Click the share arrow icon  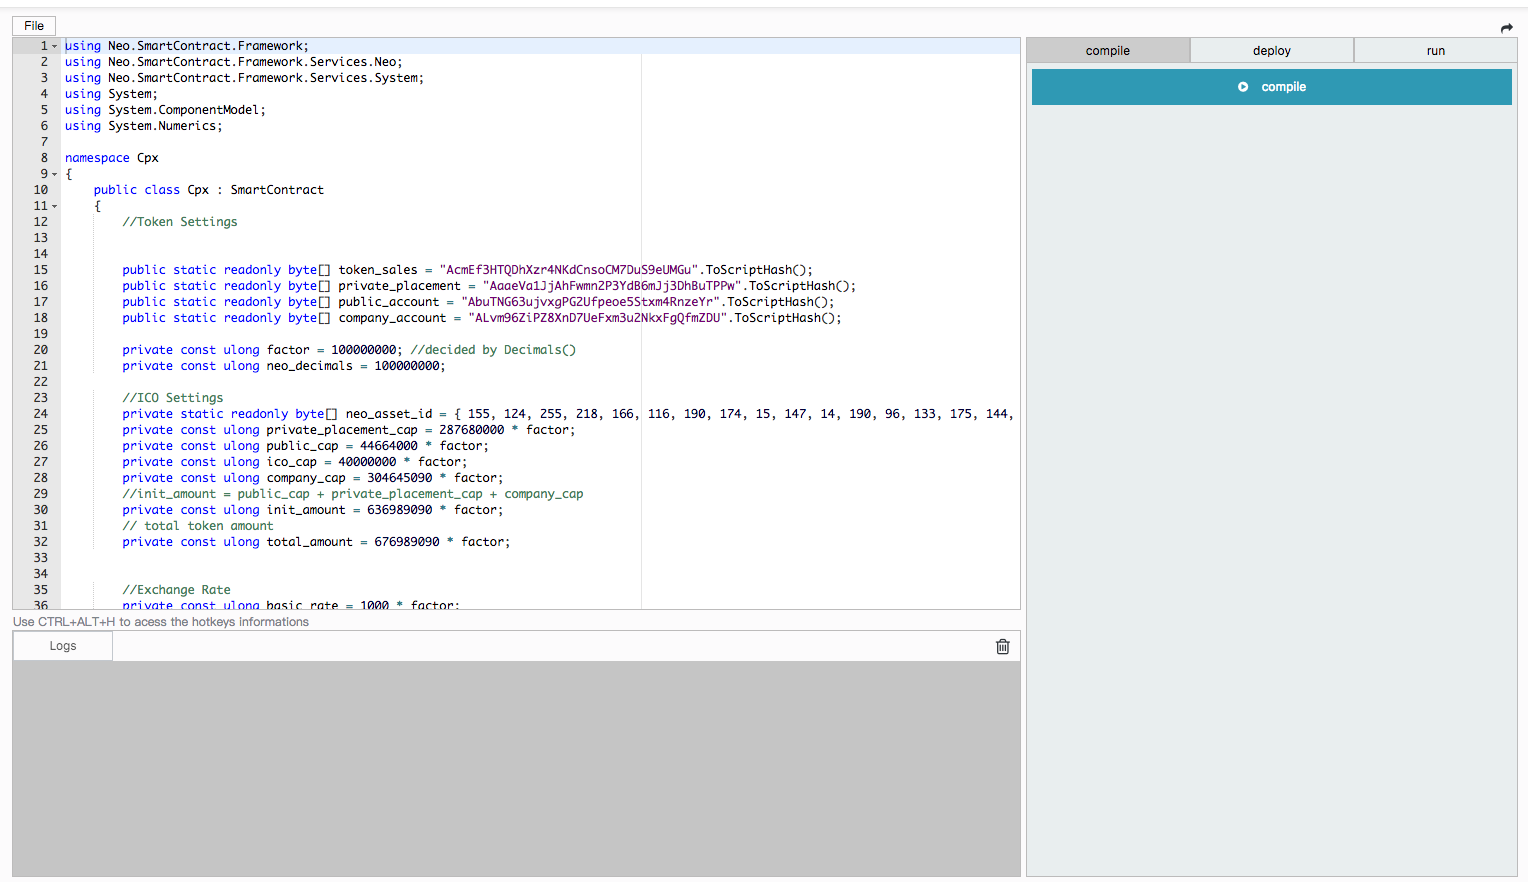point(1506,28)
